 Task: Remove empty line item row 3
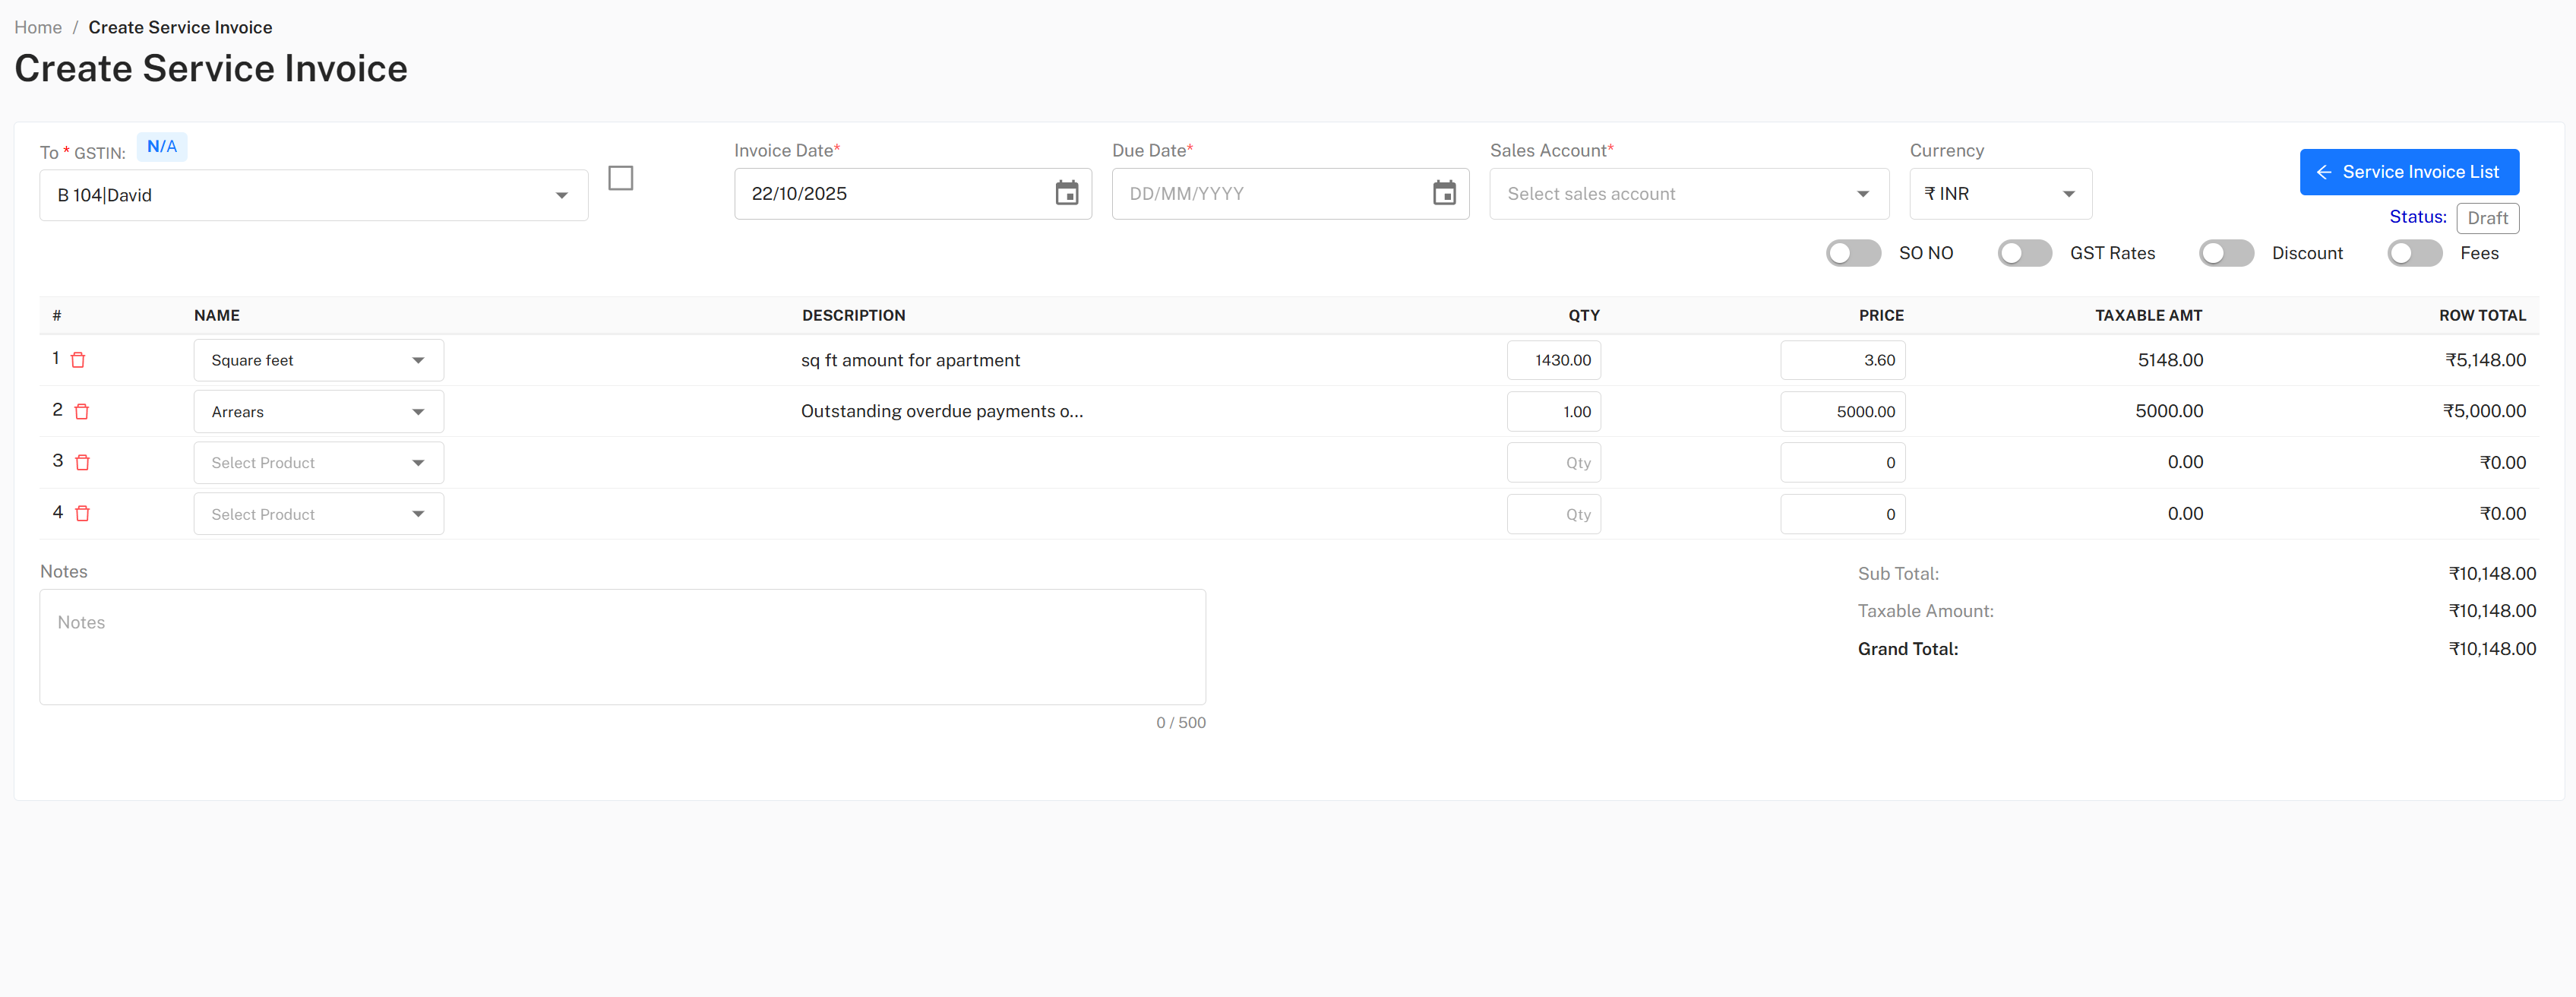pyautogui.click(x=83, y=463)
